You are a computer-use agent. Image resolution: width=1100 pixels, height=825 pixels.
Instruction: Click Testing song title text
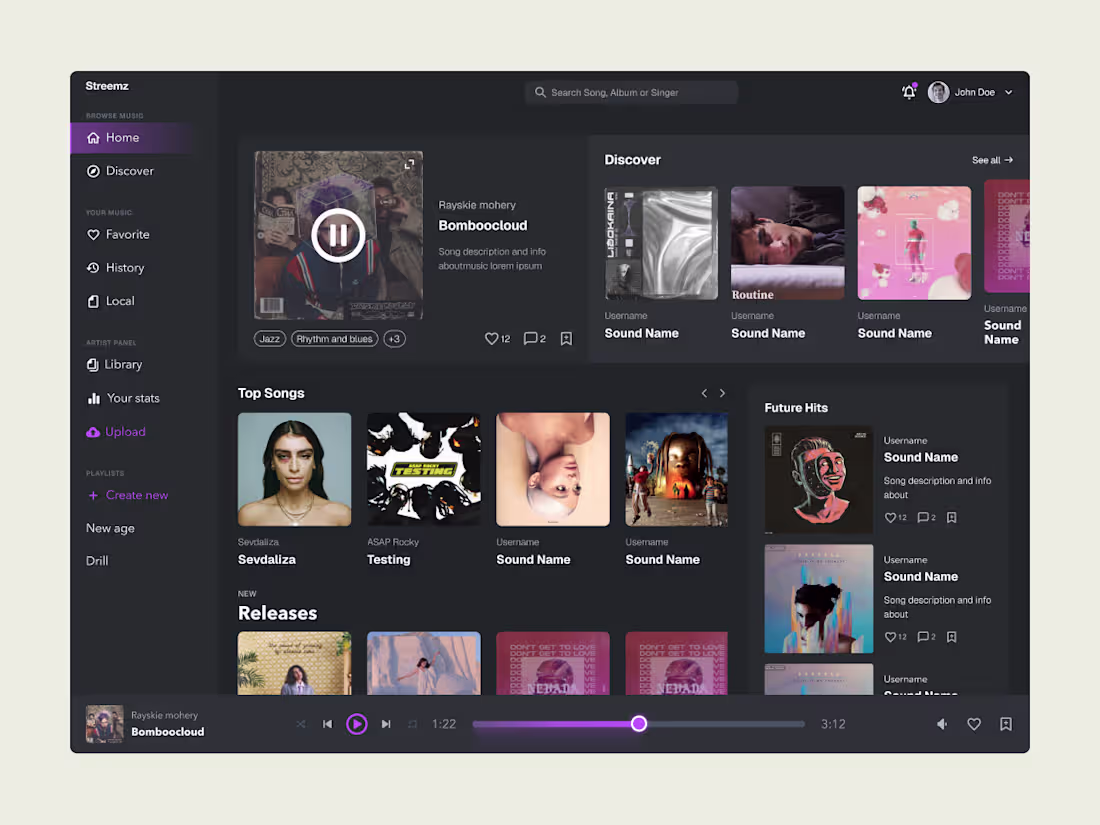(x=389, y=560)
